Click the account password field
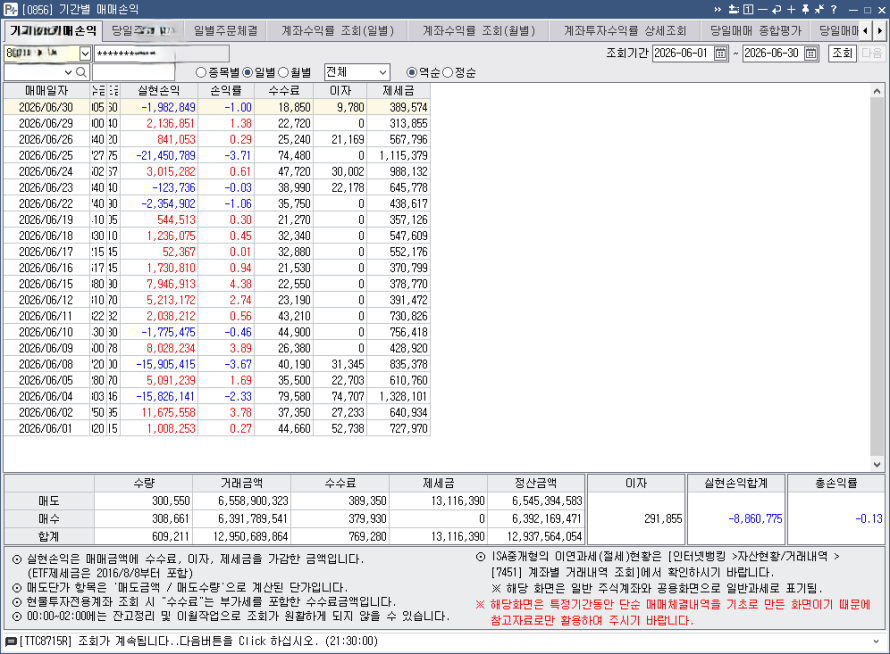The image size is (890, 654). point(162,53)
